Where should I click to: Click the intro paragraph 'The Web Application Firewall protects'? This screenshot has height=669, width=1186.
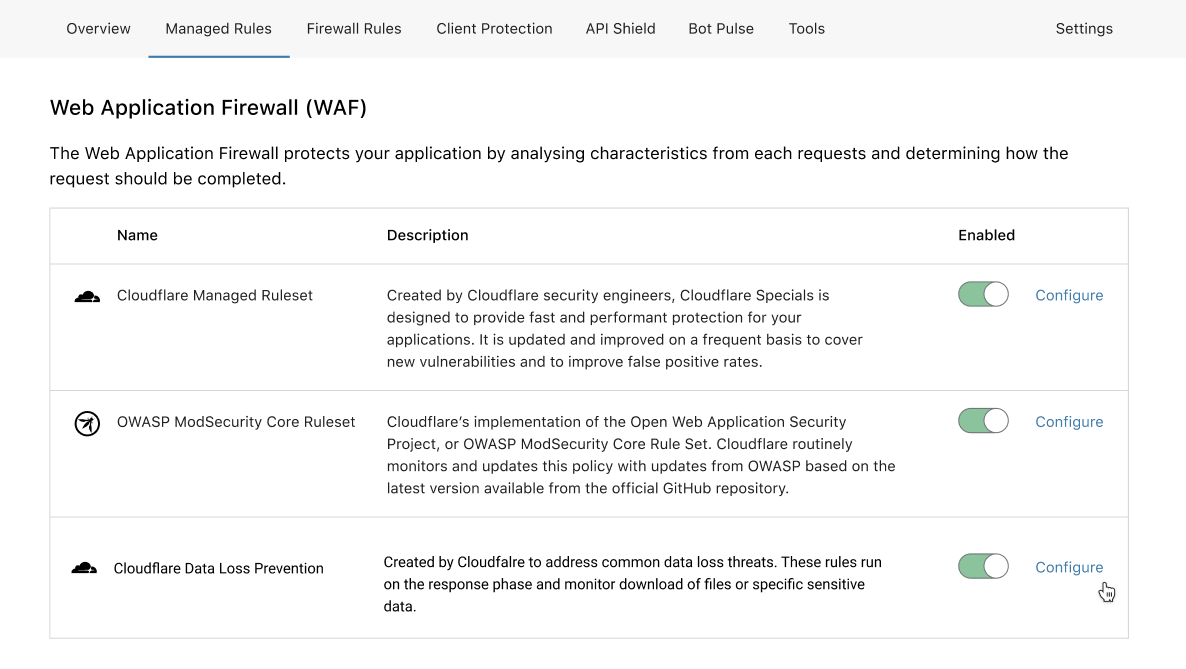click(559, 166)
